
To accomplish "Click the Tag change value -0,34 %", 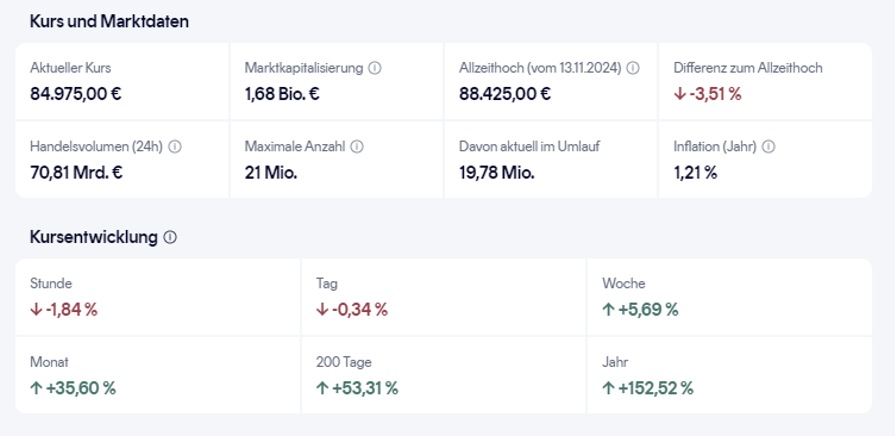I will click(359, 310).
